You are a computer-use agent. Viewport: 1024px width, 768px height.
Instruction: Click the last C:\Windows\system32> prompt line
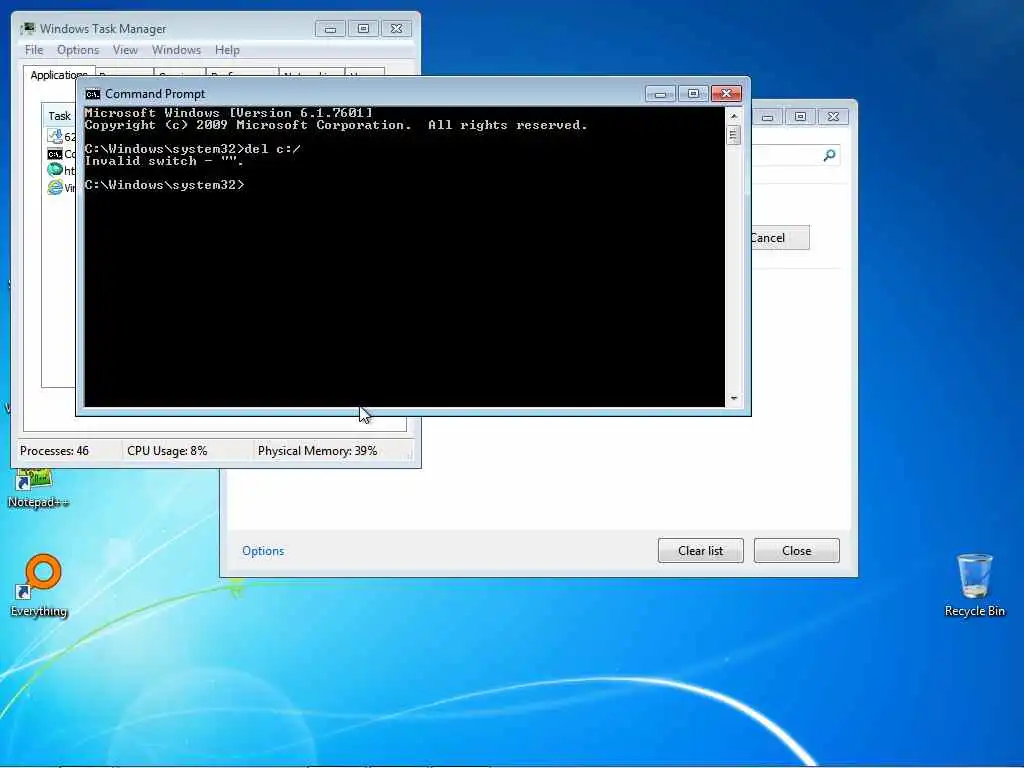pyautogui.click(x=165, y=185)
